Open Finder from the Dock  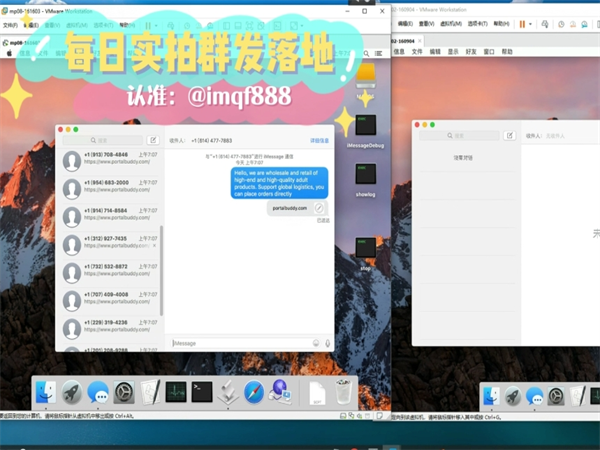pos(46,392)
